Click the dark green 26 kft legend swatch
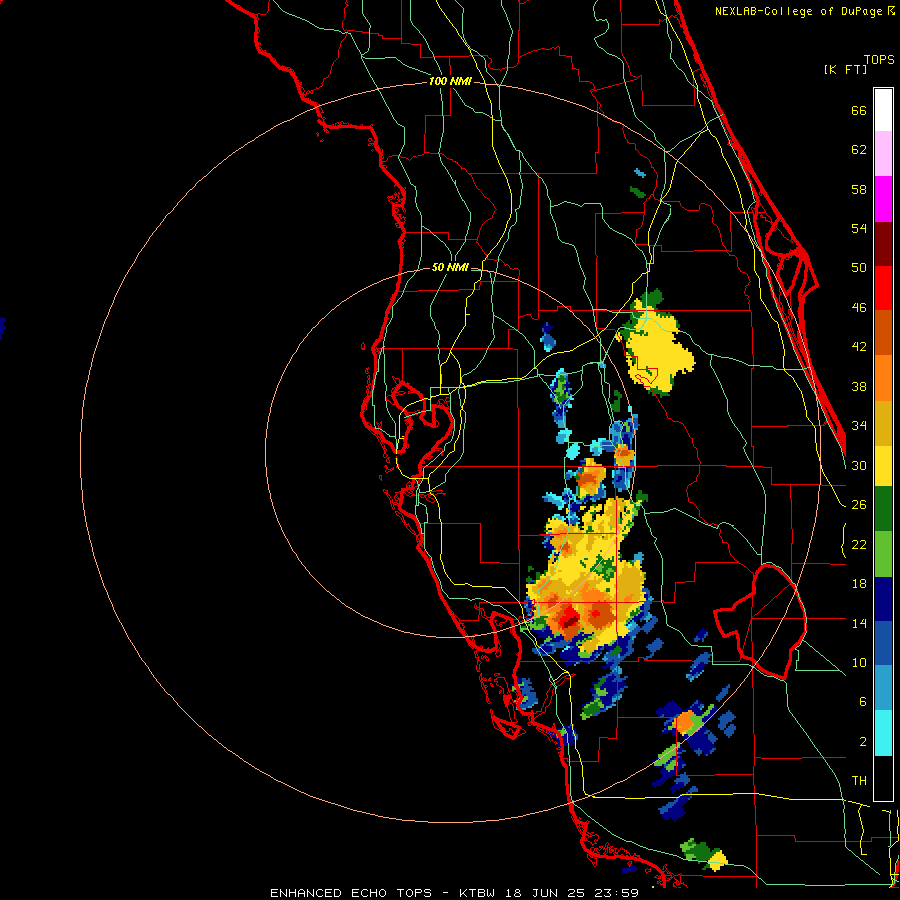The image size is (900, 900). point(883,509)
